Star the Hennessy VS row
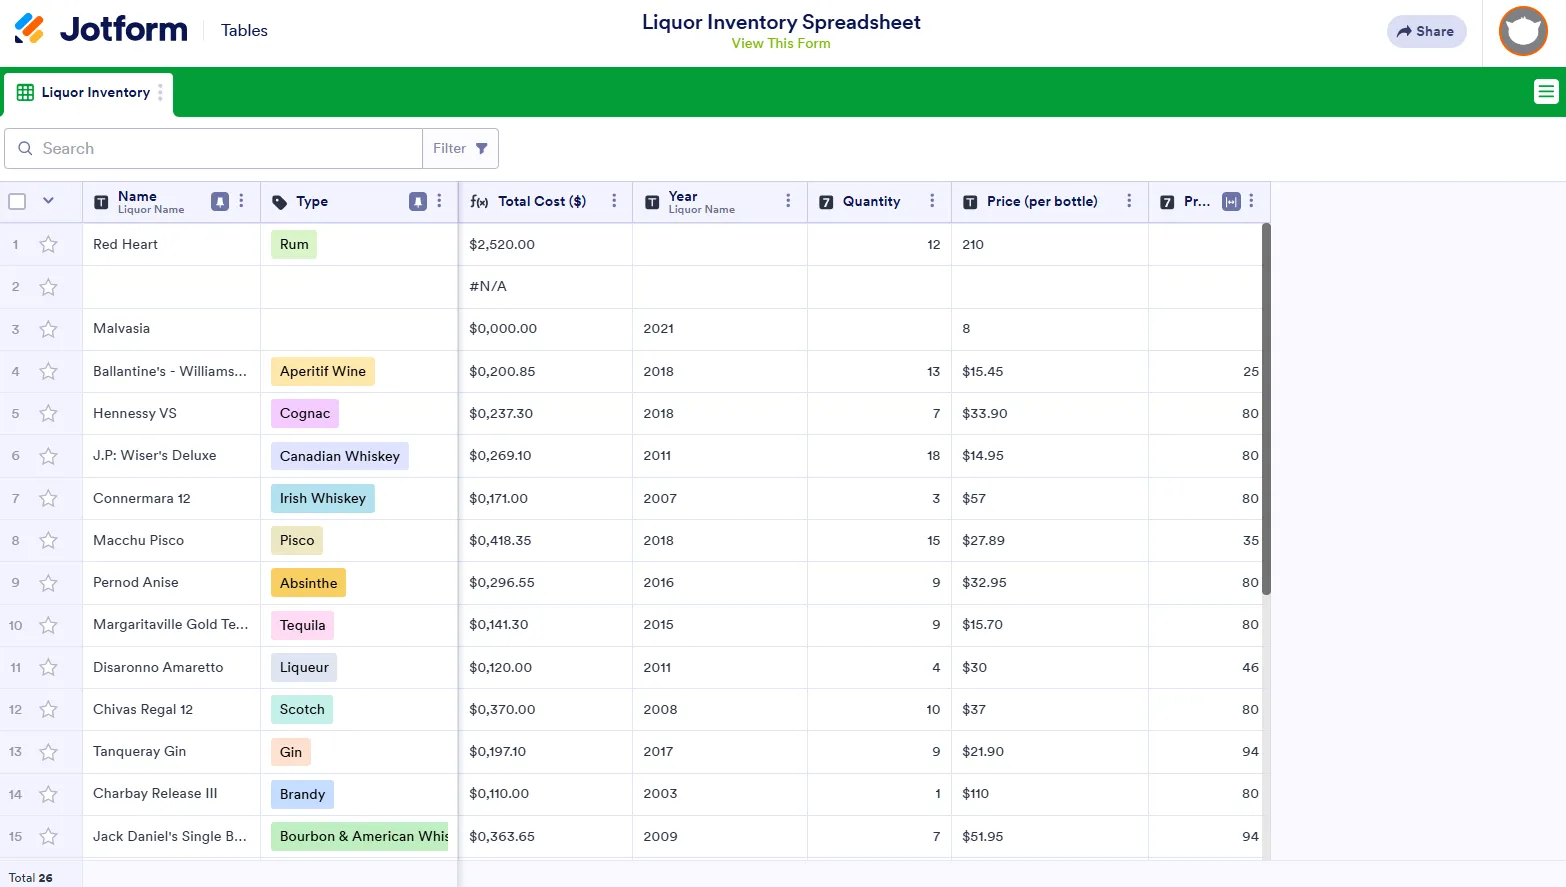Image resolution: width=1566 pixels, height=887 pixels. coord(48,413)
